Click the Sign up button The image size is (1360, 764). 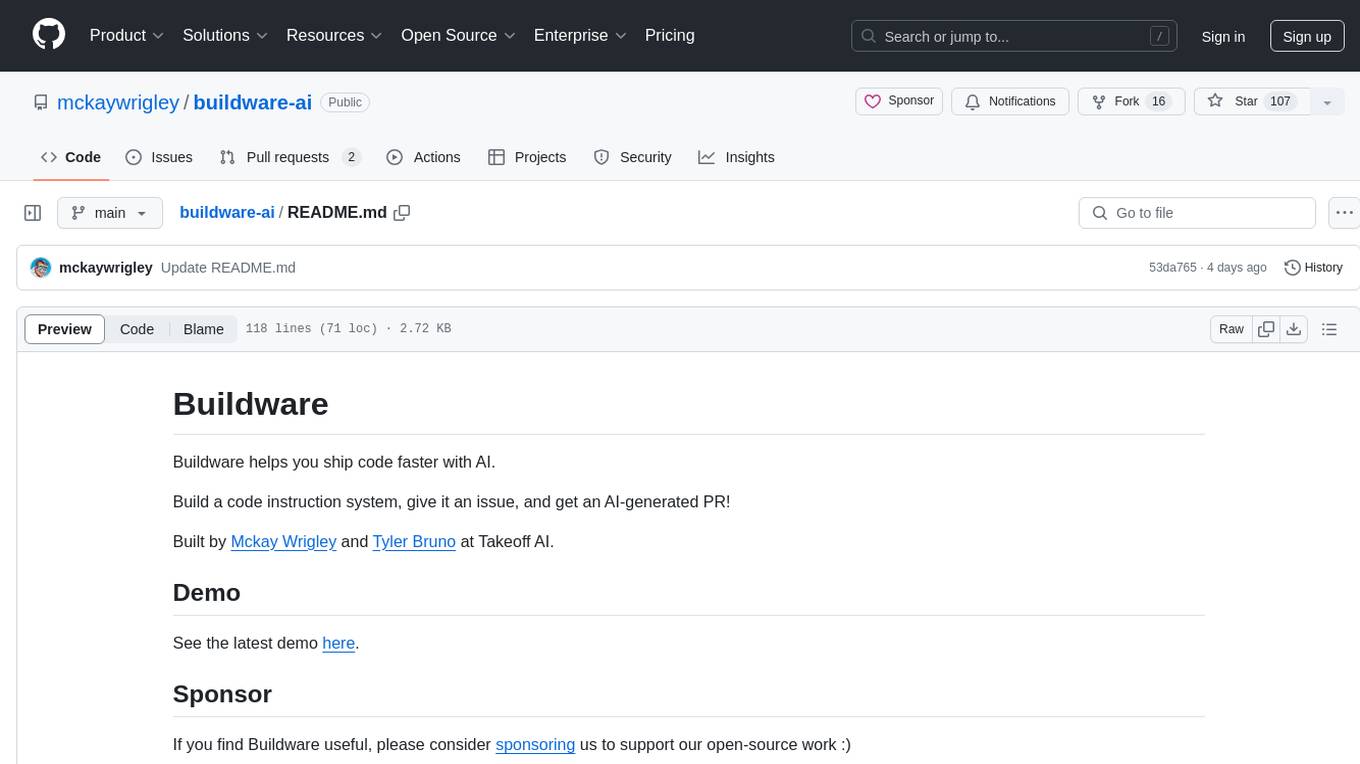(1307, 36)
